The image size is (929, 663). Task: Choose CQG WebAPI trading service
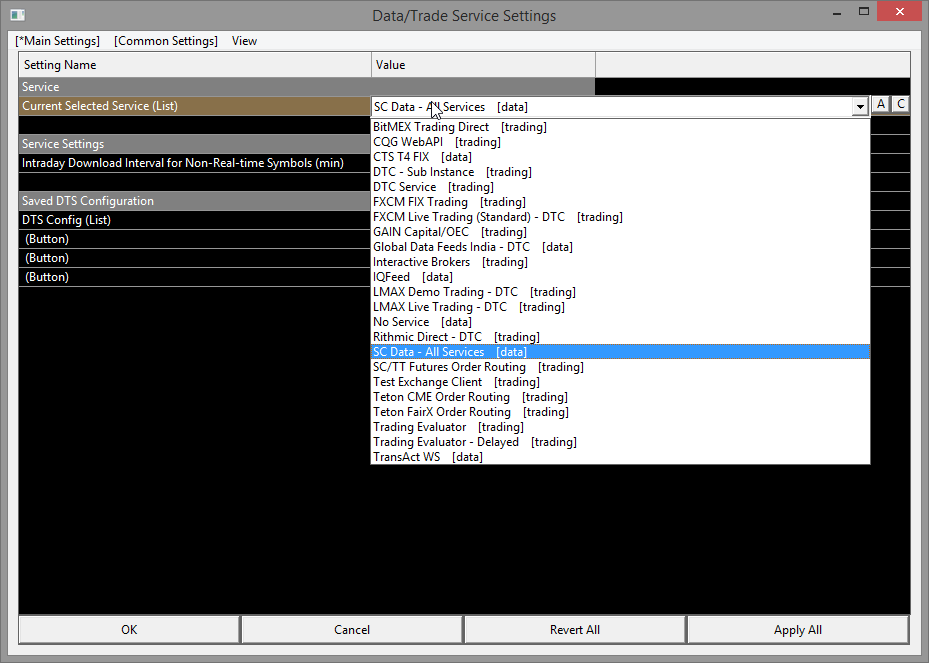[620, 142]
